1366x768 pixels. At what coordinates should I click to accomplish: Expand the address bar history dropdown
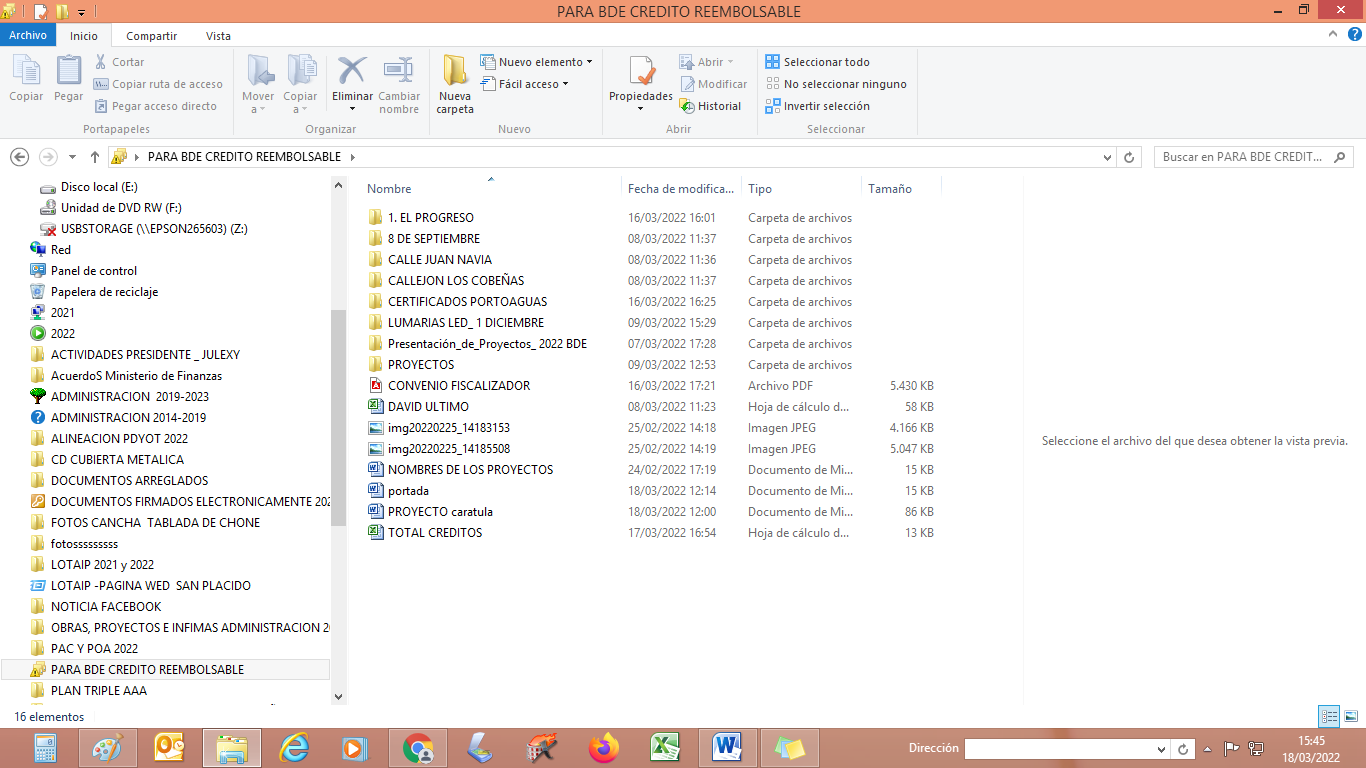(1107, 157)
